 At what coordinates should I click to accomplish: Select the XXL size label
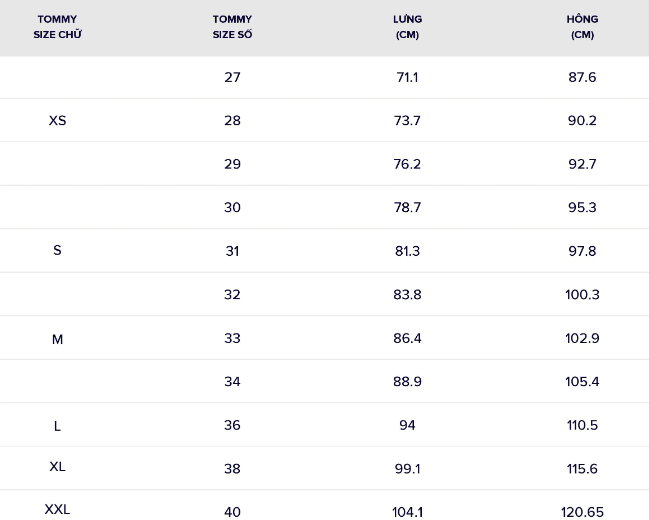(57, 509)
